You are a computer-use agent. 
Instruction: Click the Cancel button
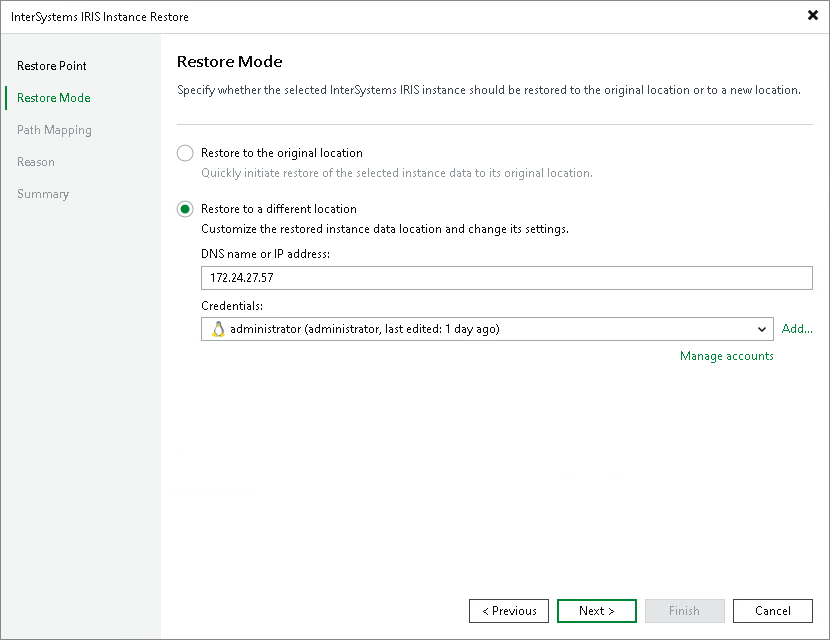pyautogui.click(x=772, y=611)
